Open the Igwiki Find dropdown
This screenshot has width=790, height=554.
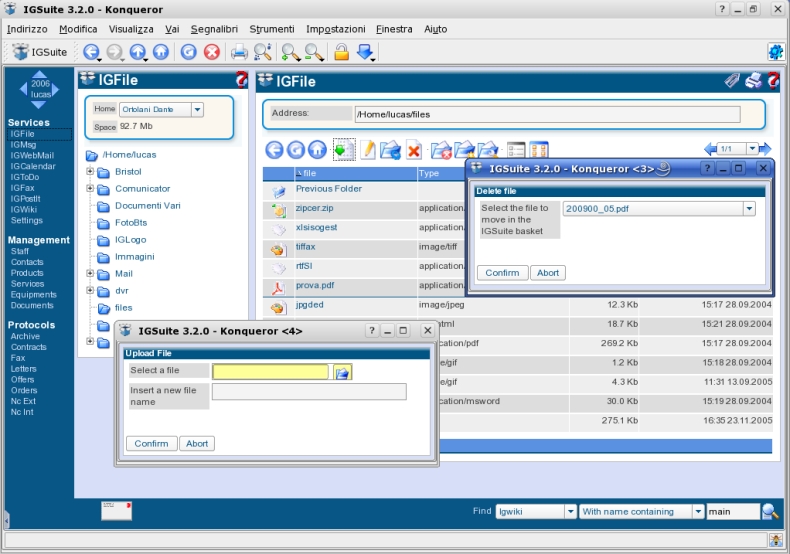(570, 512)
